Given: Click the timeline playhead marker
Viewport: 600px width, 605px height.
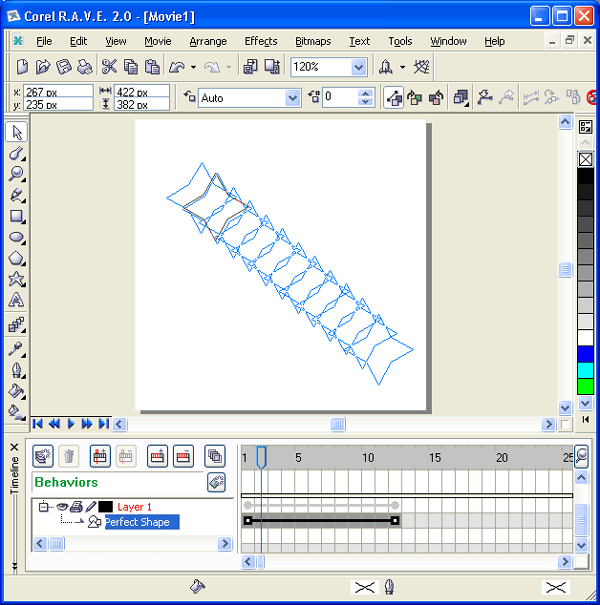Looking at the screenshot, I should (x=261, y=457).
